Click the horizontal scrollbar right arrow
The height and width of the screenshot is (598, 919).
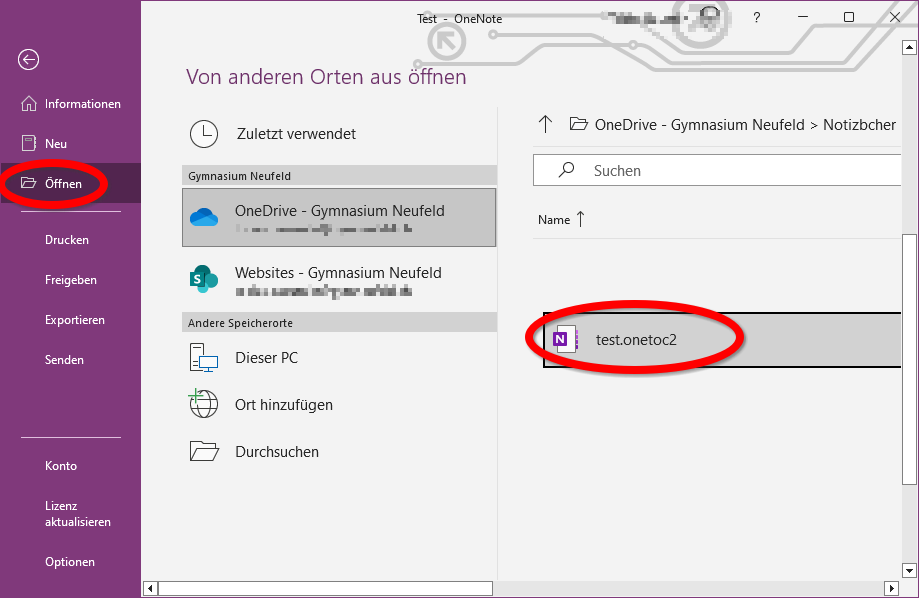point(891,588)
